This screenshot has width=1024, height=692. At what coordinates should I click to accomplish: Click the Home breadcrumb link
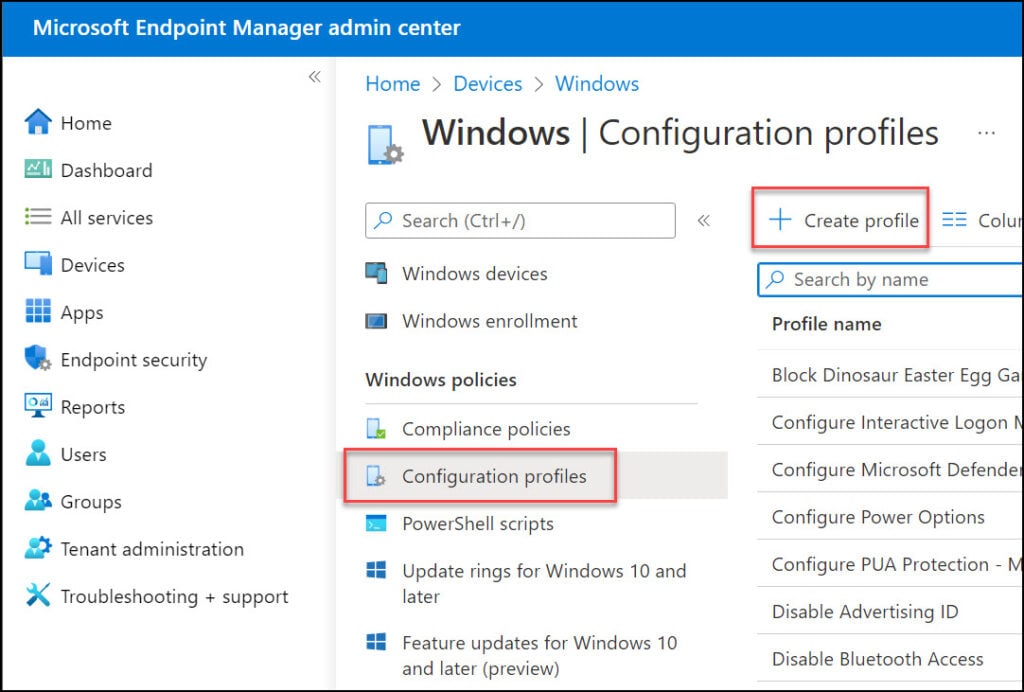[x=392, y=84]
